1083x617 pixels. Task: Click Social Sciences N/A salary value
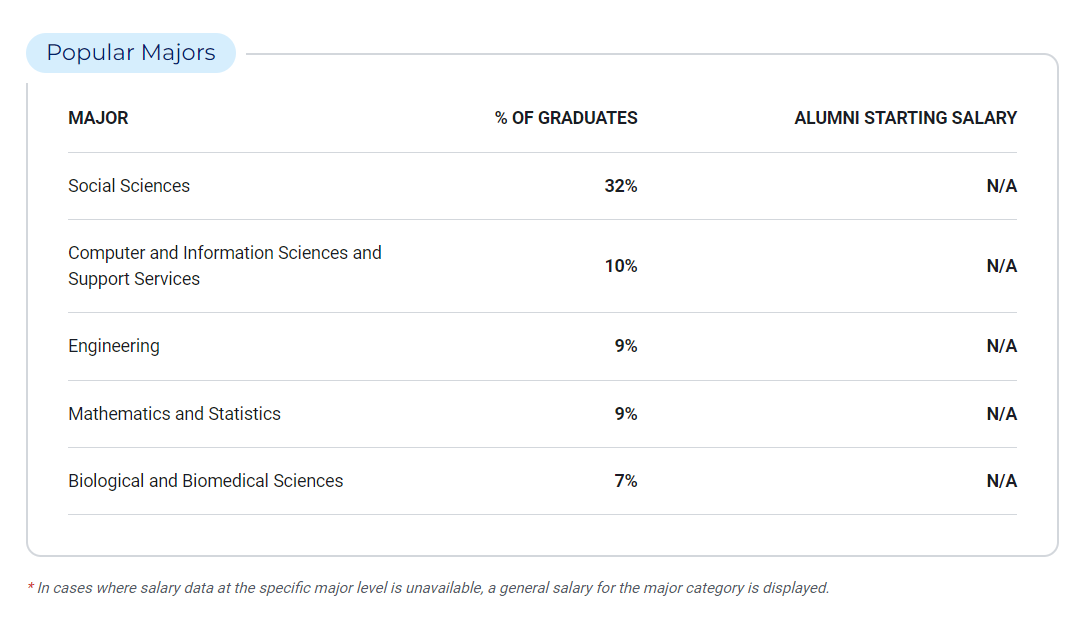(1001, 186)
